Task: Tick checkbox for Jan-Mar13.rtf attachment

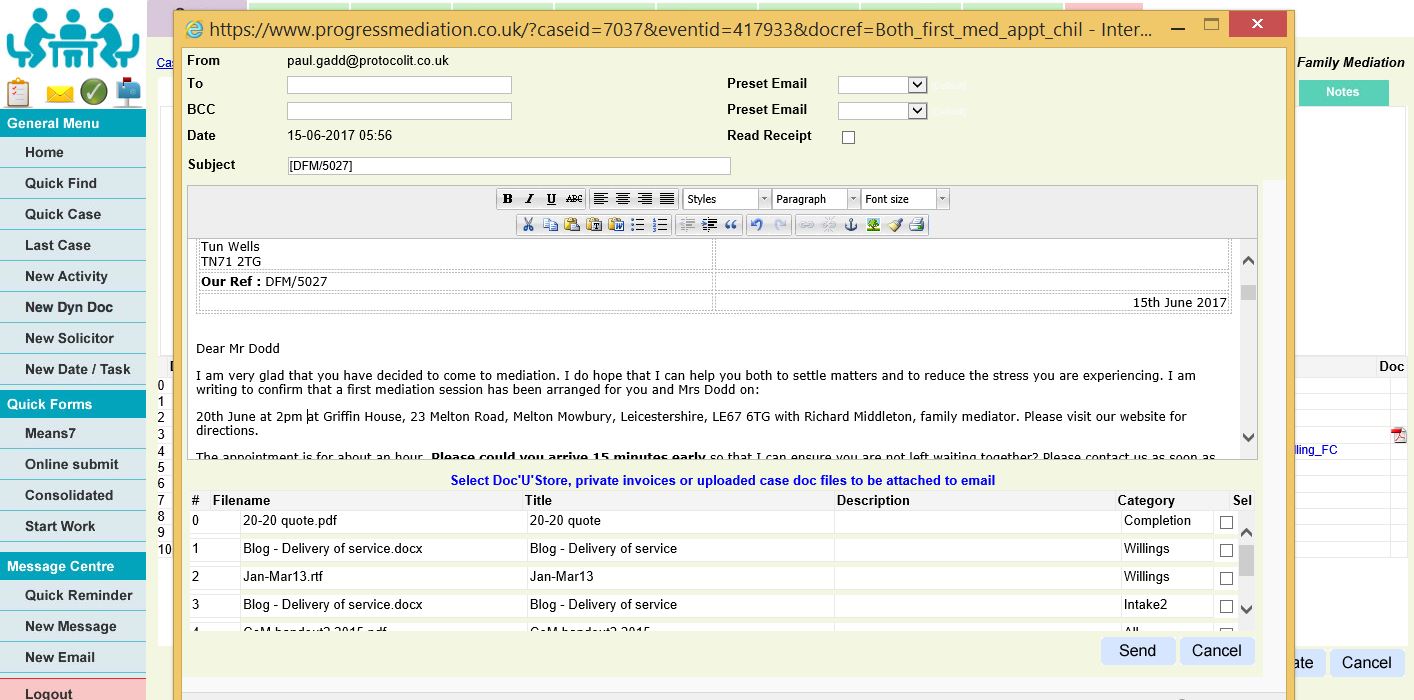Action: click(x=1226, y=578)
